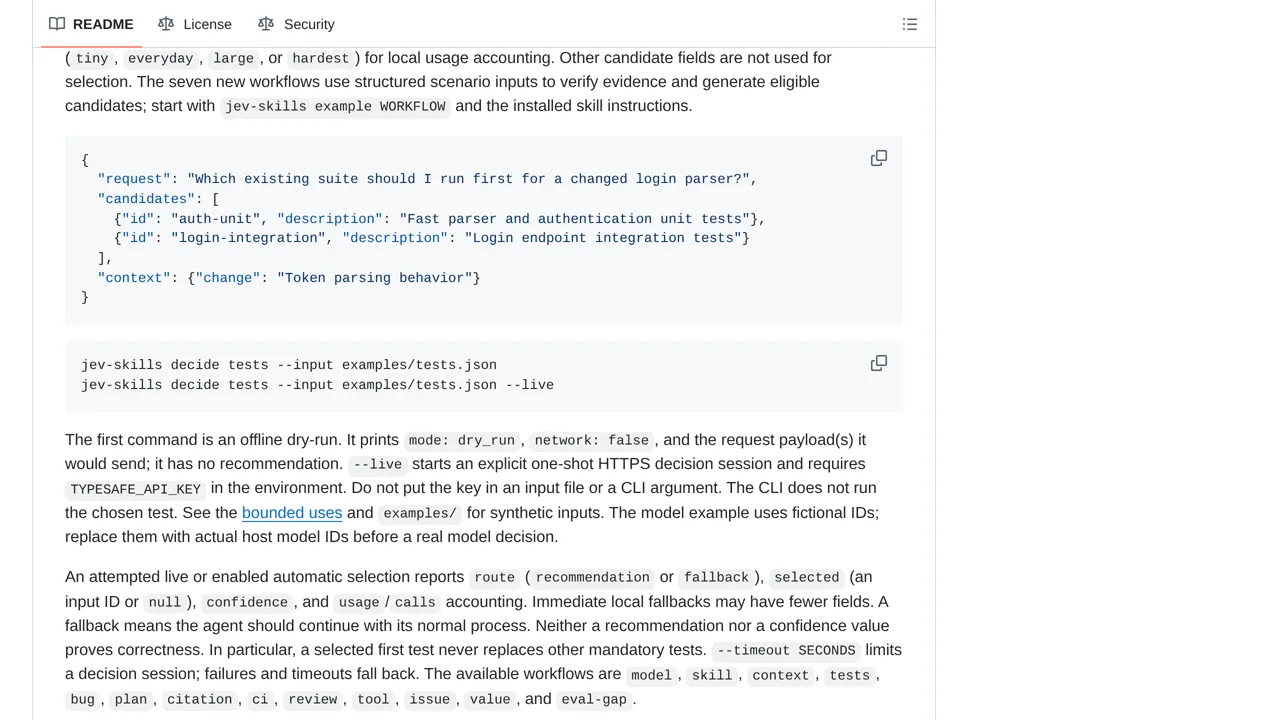Click the "examples/" inline code in the paragraph
Screen dimensions: 1280x720
pyautogui.click(x=420, y=514)
